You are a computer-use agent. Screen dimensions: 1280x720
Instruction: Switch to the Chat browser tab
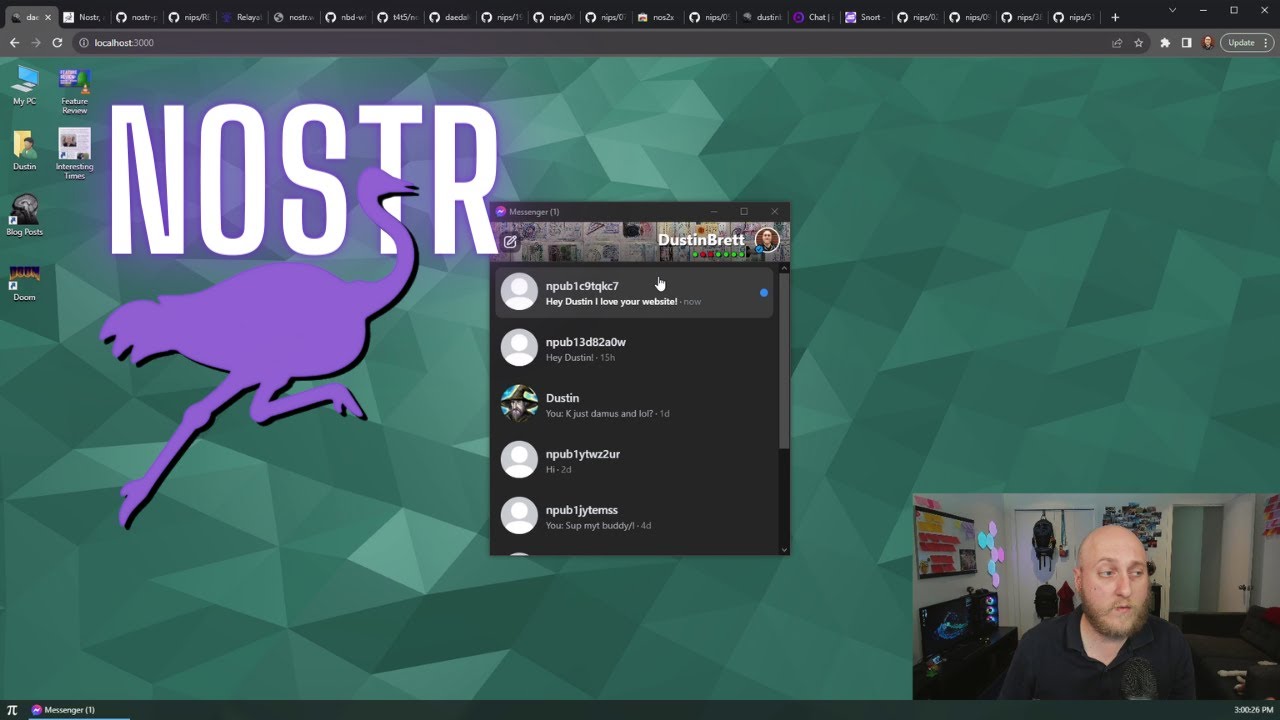[813, 17]
